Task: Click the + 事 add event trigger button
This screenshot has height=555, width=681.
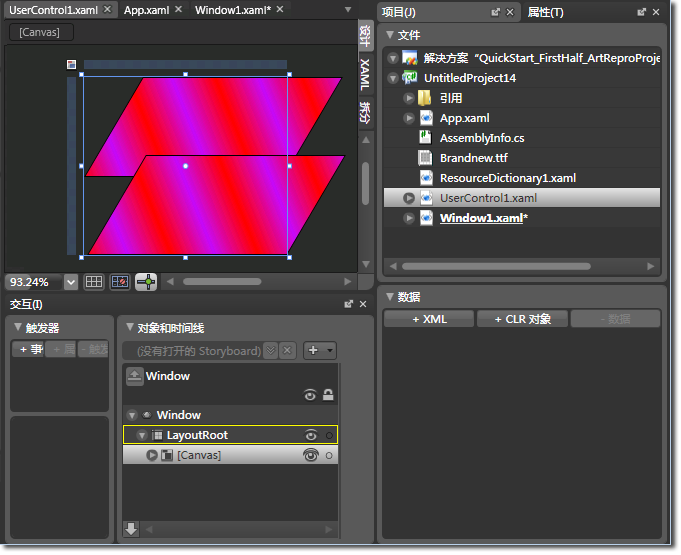Action: tap(28, 349)
